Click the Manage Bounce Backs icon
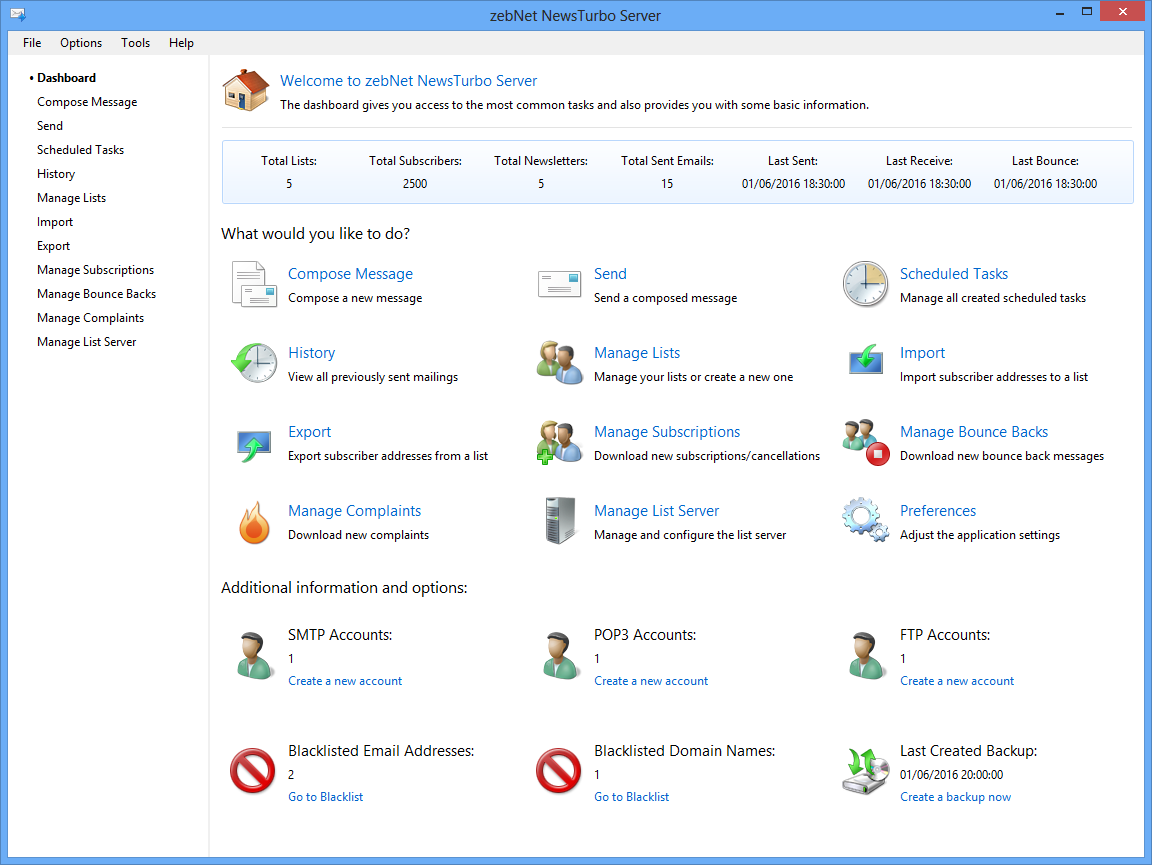The height and width of the screenshot is (865, 1152). (865, 442)
